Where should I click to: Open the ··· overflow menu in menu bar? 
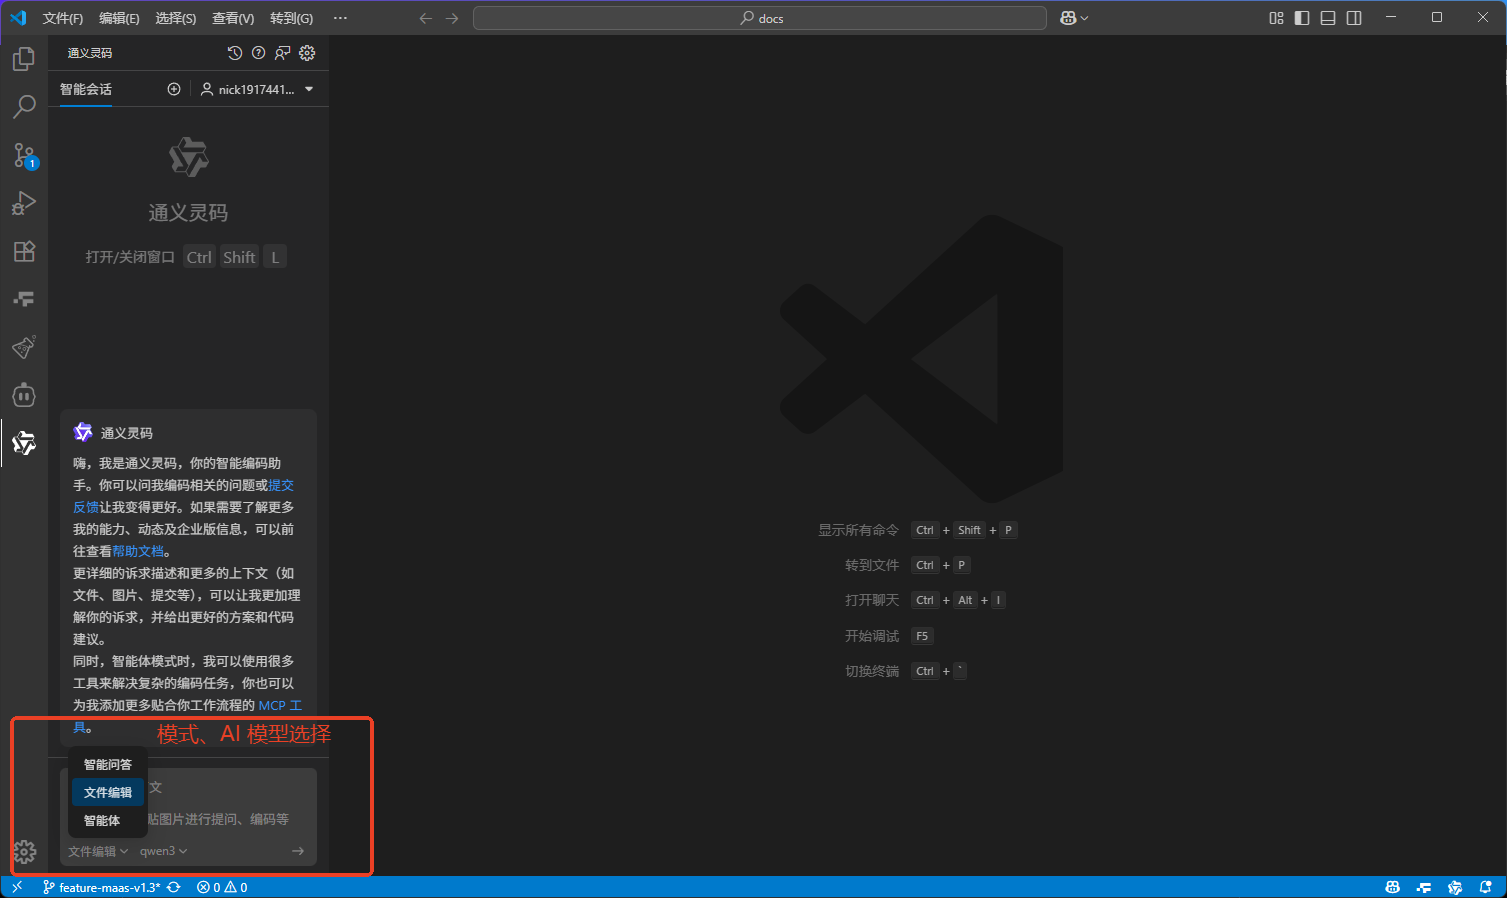340,18
